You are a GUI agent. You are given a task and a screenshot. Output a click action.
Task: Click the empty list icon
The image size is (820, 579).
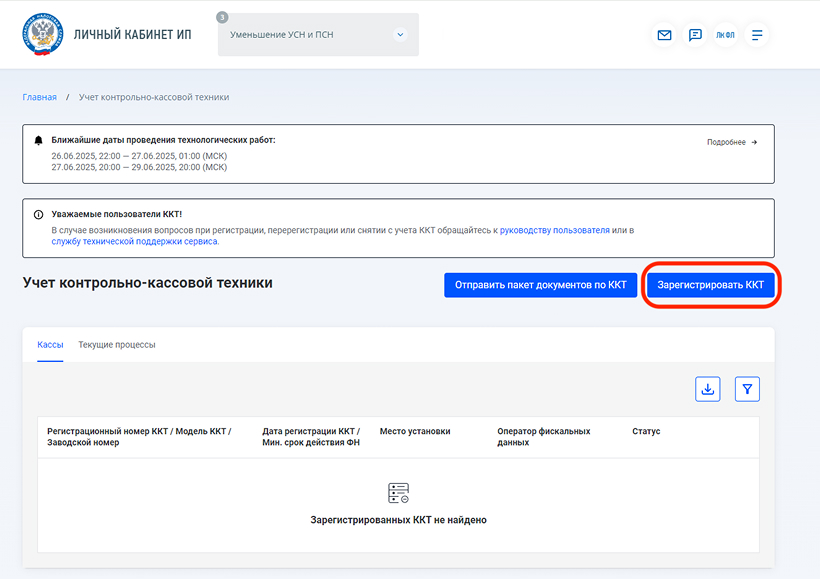click(x=398, y=493)
